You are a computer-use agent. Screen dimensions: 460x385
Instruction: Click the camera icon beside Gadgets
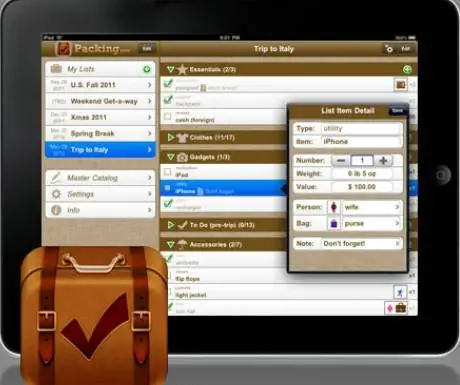(x=182, y=157)
